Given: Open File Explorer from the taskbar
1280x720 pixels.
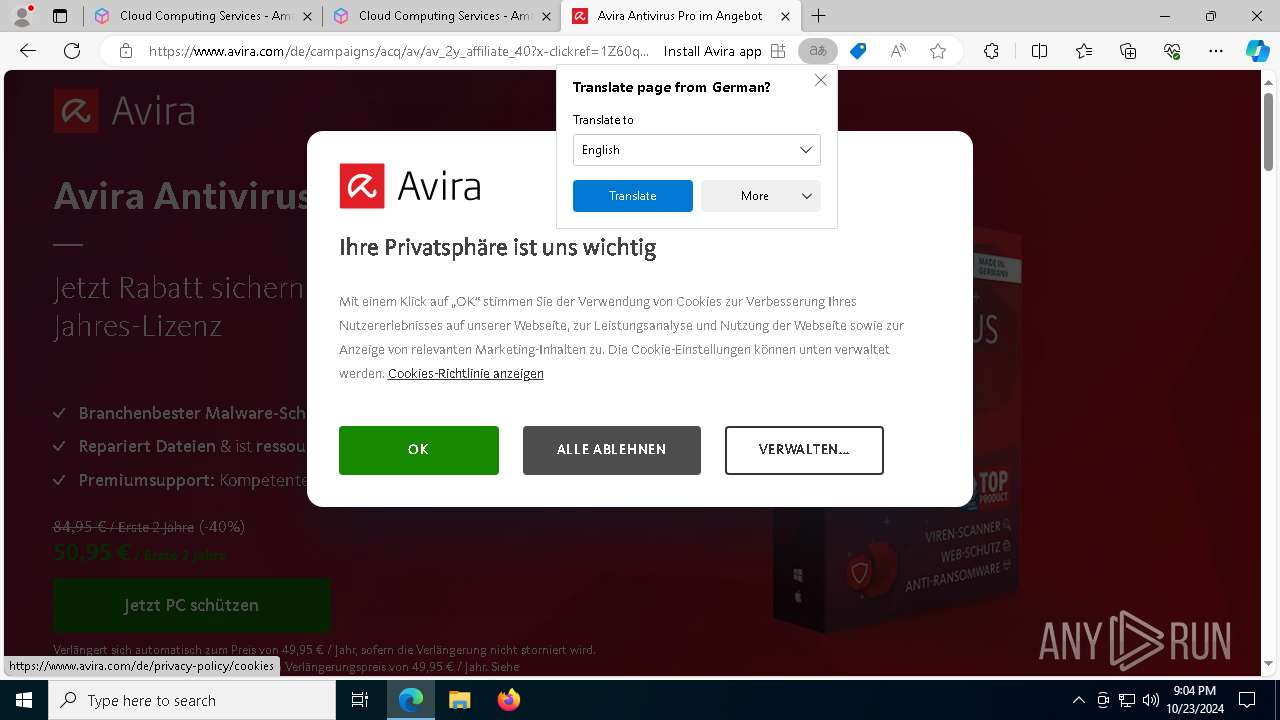Looking at the screenshot, I should point(459,700).
